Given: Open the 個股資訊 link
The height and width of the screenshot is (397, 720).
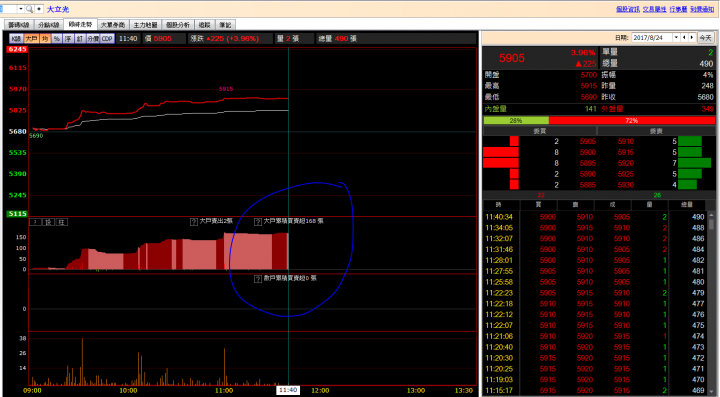Looking at the screenshot, I should [628, 9].
